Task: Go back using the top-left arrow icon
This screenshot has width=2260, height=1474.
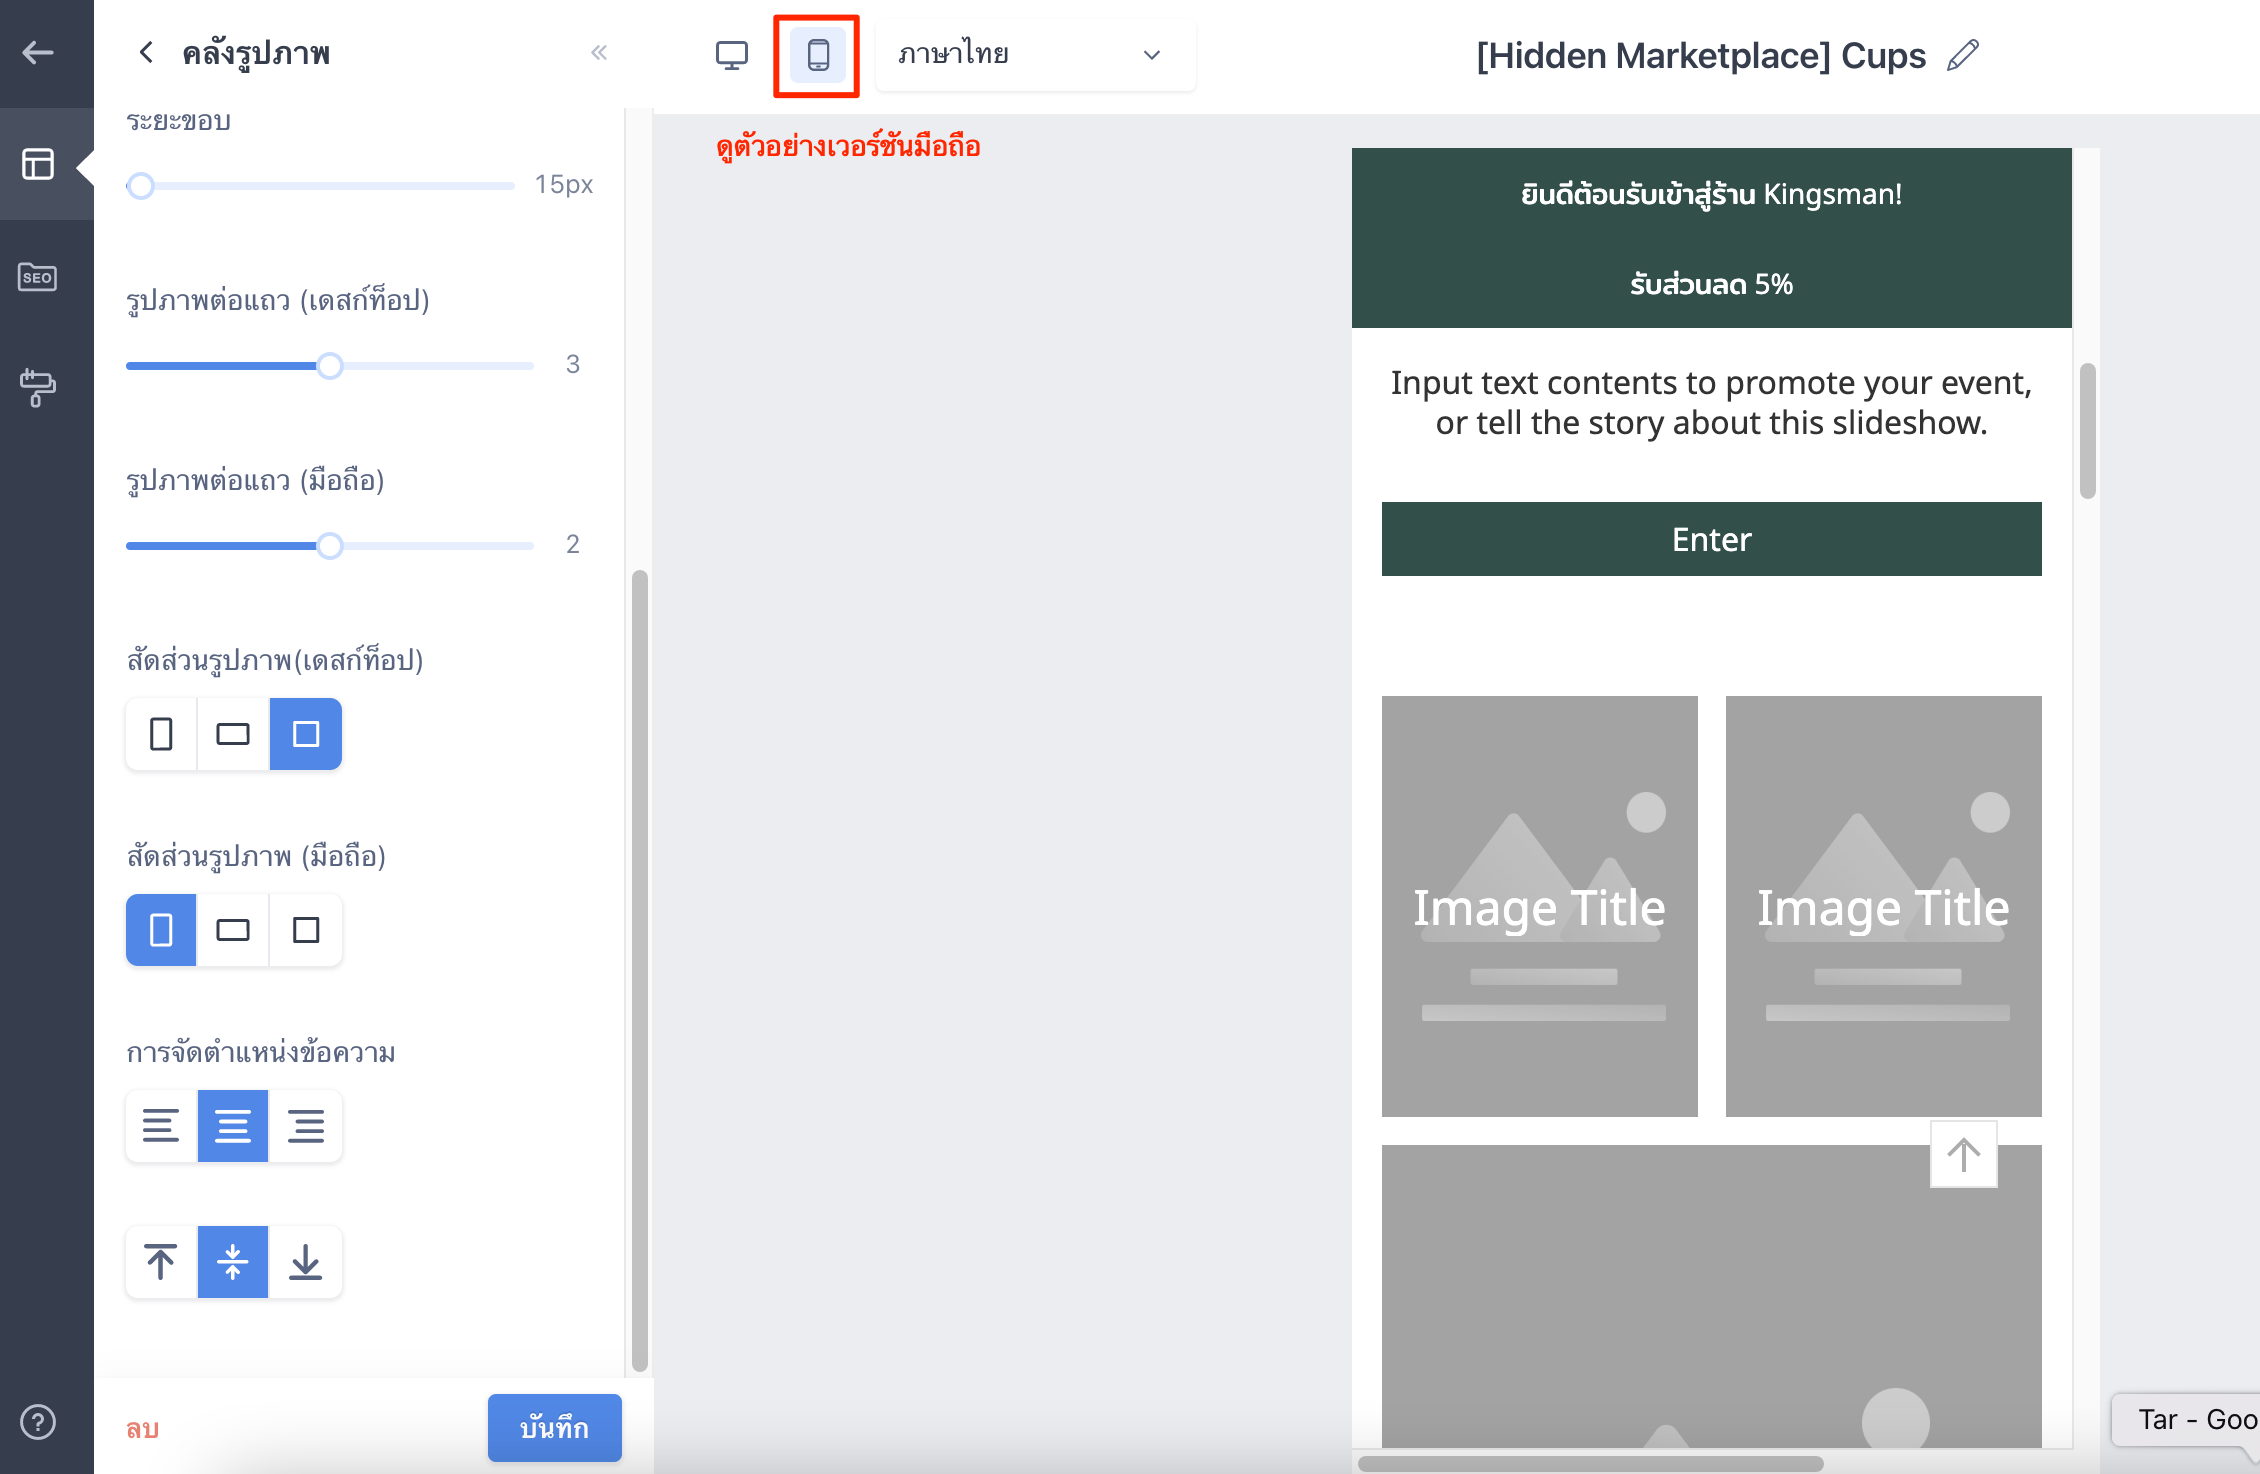Action: 38,52
